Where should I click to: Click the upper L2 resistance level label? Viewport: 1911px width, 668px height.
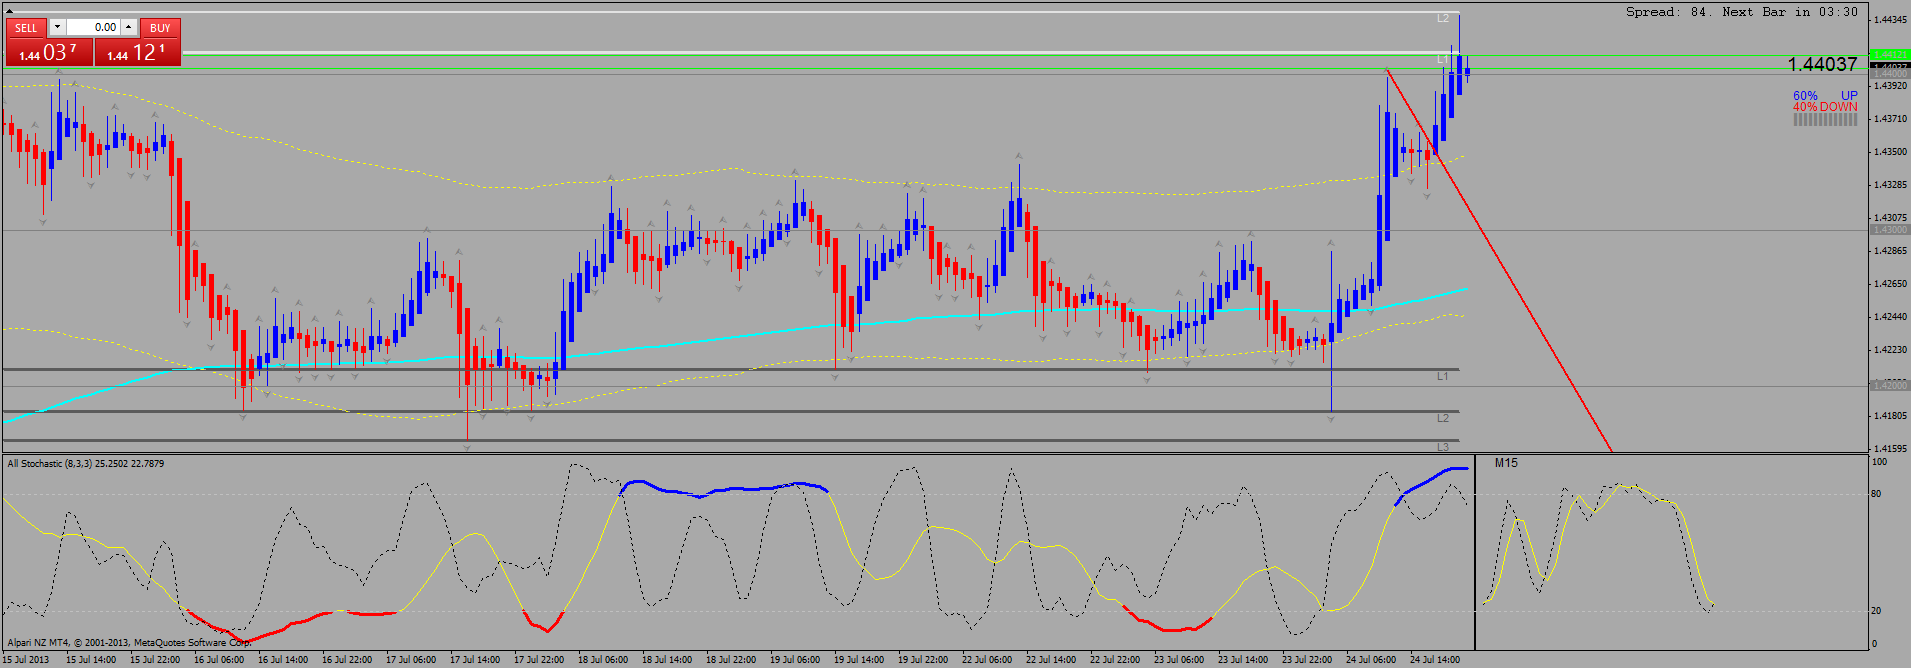point(1443,19)
